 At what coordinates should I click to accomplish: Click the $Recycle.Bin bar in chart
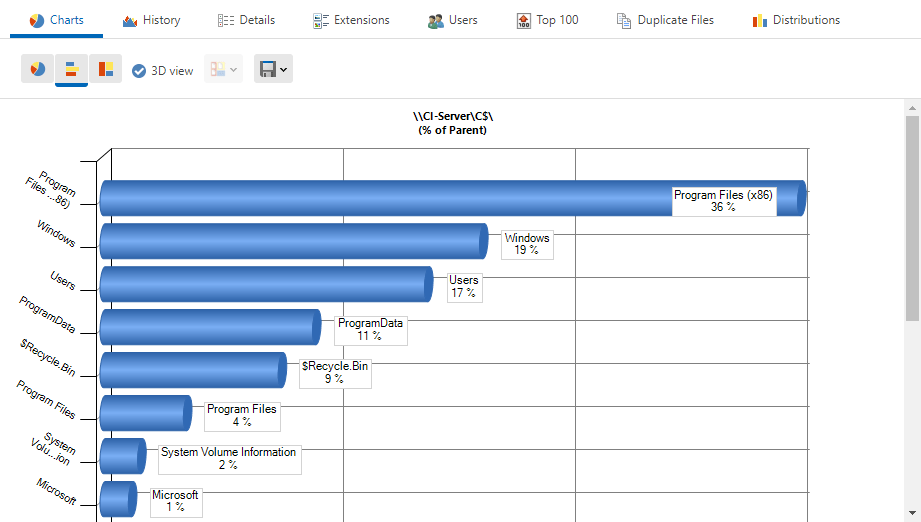click(x=190, y=370)
